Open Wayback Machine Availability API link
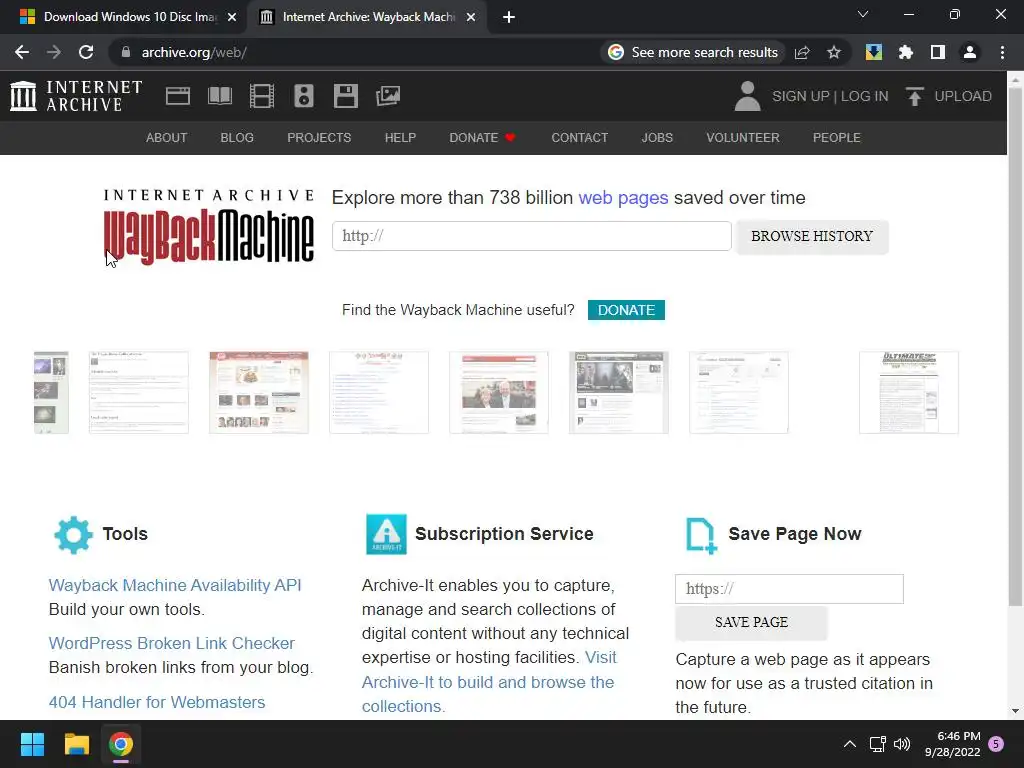1024x768 pixels. coord(175,585)
